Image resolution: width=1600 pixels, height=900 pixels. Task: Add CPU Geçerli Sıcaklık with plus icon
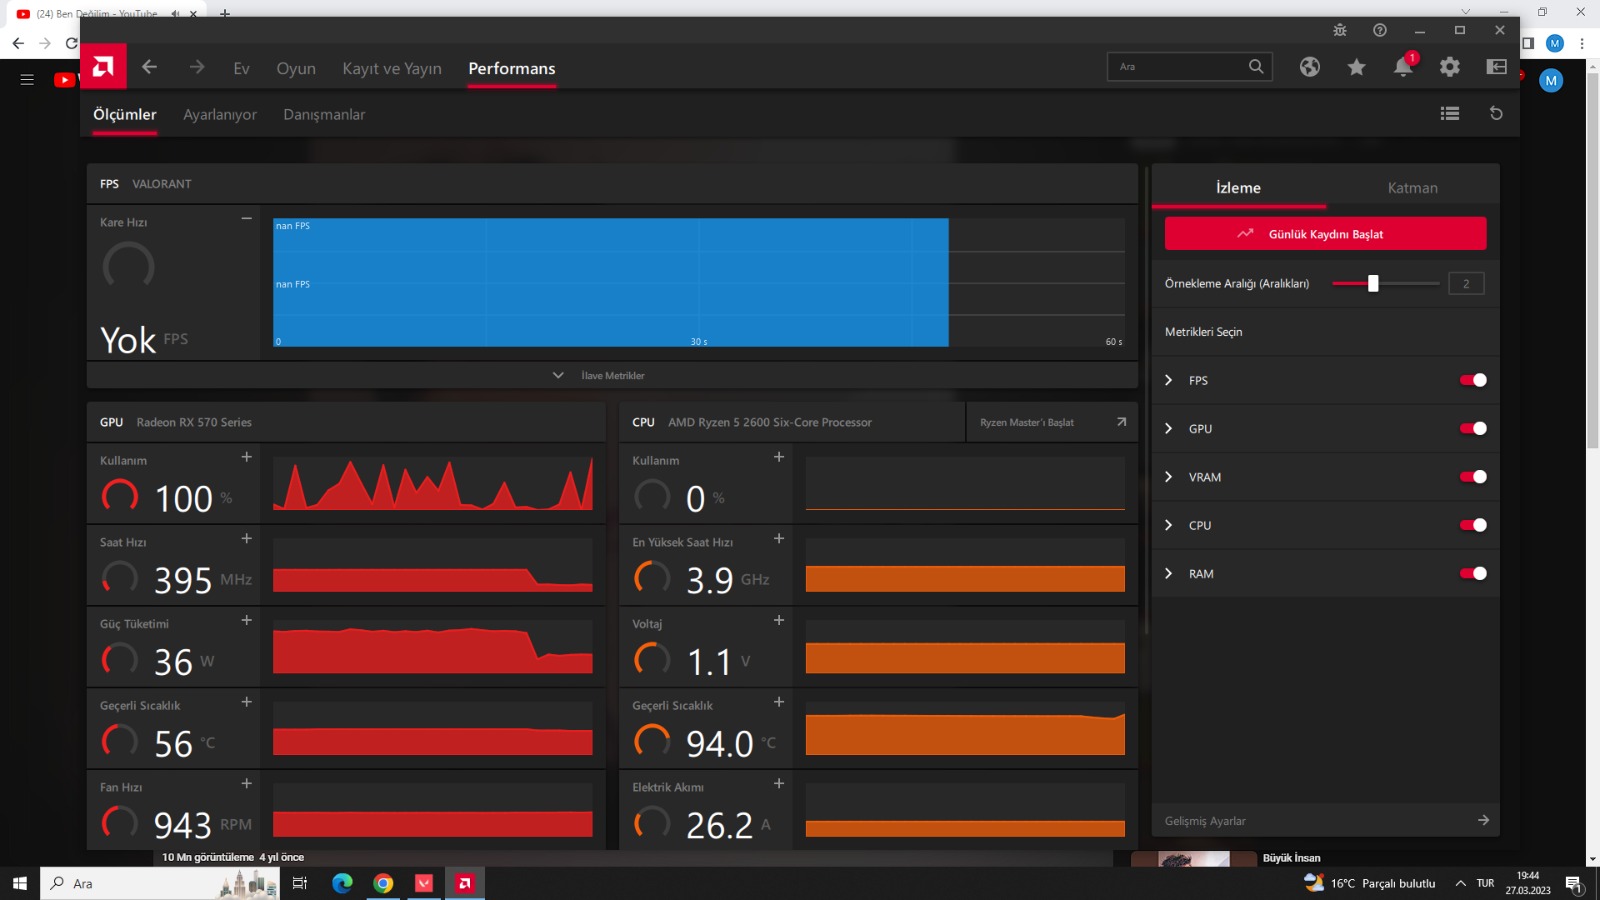coord(779,702)
